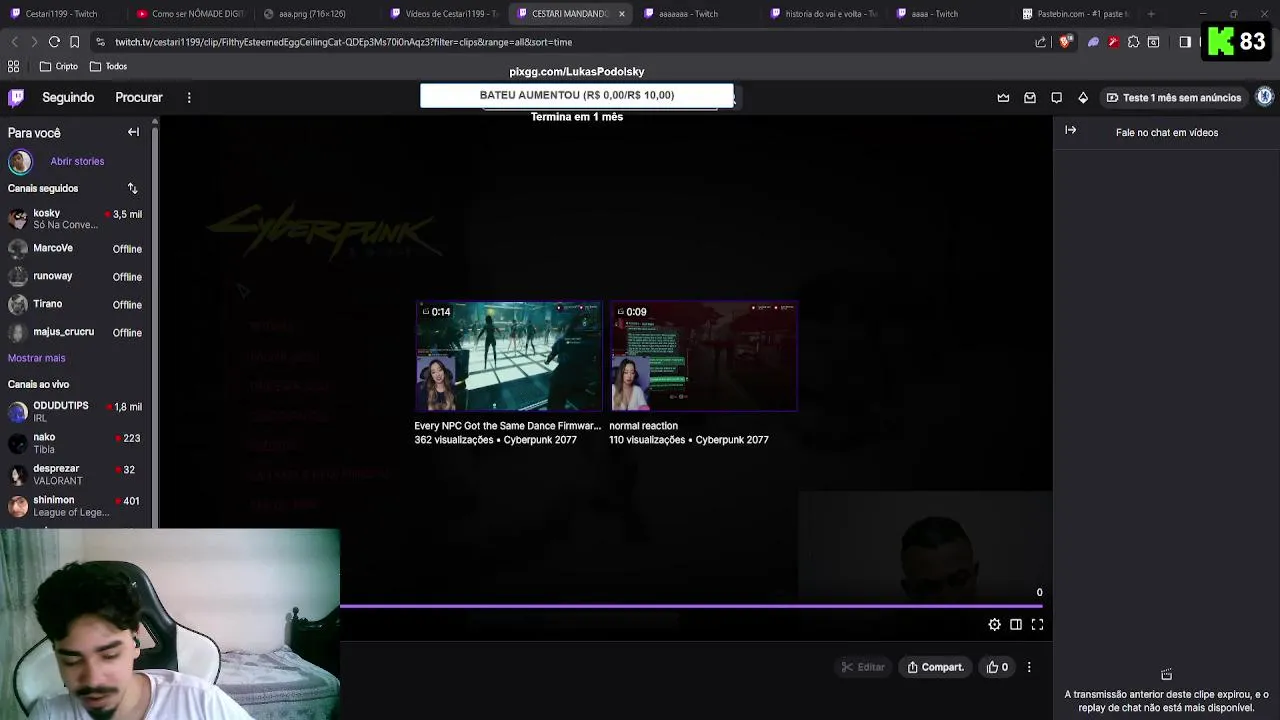Open normal reaction clip title

tap(643, 426)
